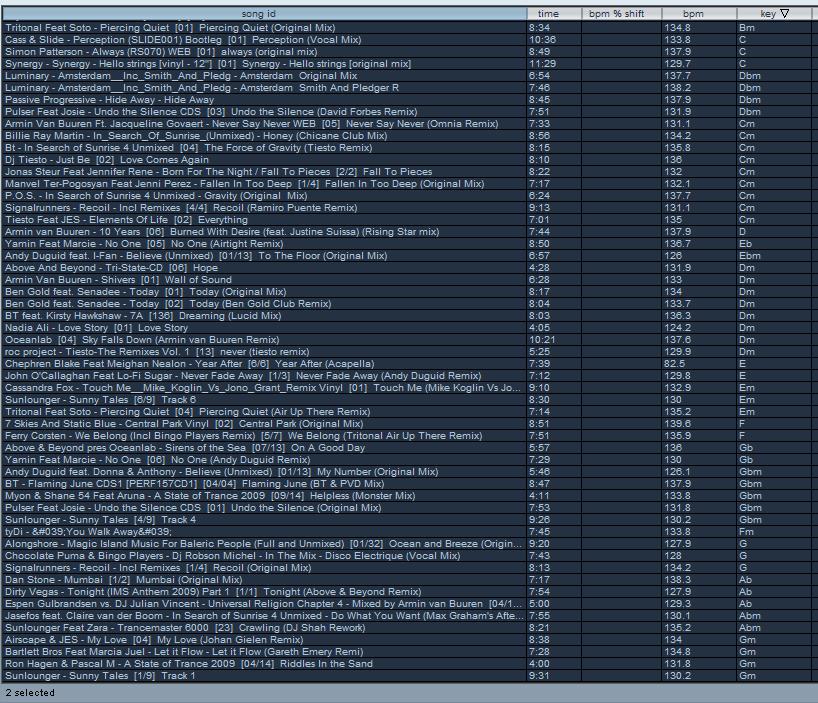818x703 pixels.
Task: Sort the list by the song id column header
Action: pyautogui.click(x=264, y=14)
